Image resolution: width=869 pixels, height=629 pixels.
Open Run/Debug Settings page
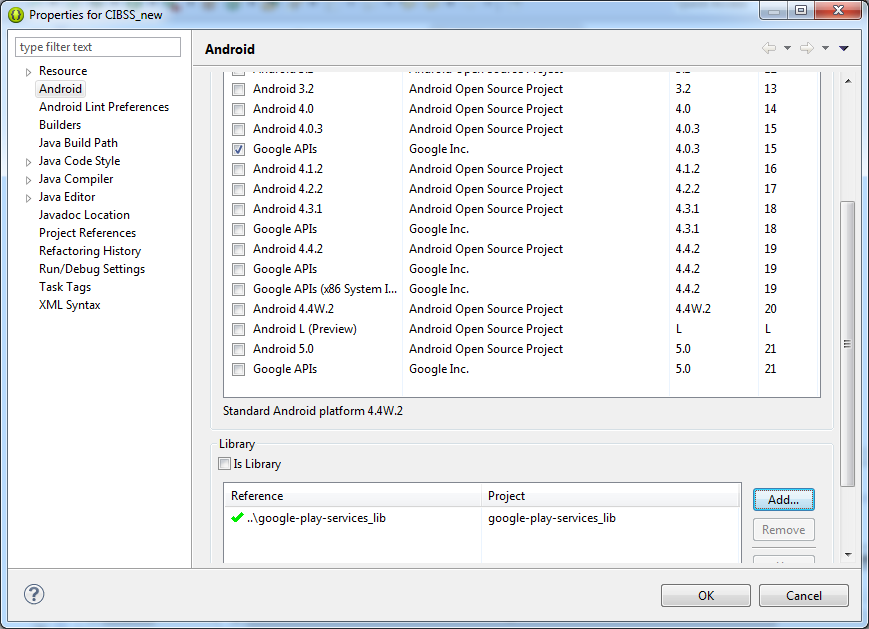click(91, 269)
